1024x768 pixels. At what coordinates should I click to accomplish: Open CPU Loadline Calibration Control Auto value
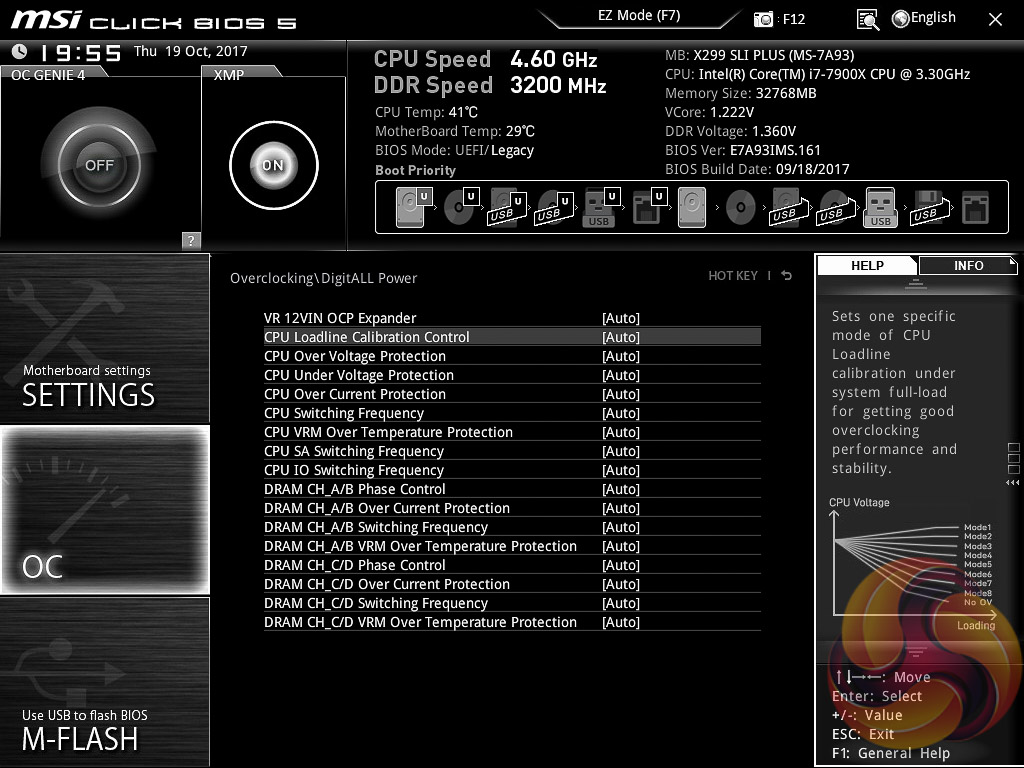[x=620, y=337]
